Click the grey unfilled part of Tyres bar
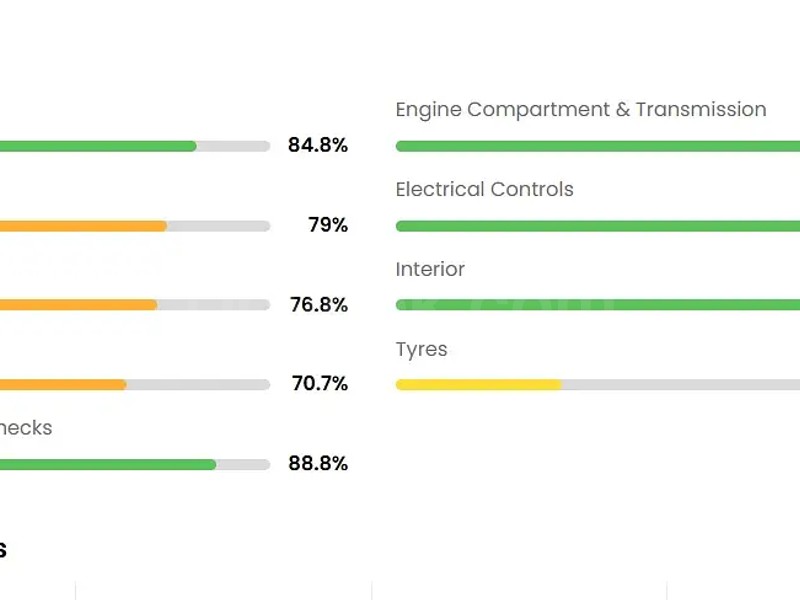800x600 pixels. (680, 384)
